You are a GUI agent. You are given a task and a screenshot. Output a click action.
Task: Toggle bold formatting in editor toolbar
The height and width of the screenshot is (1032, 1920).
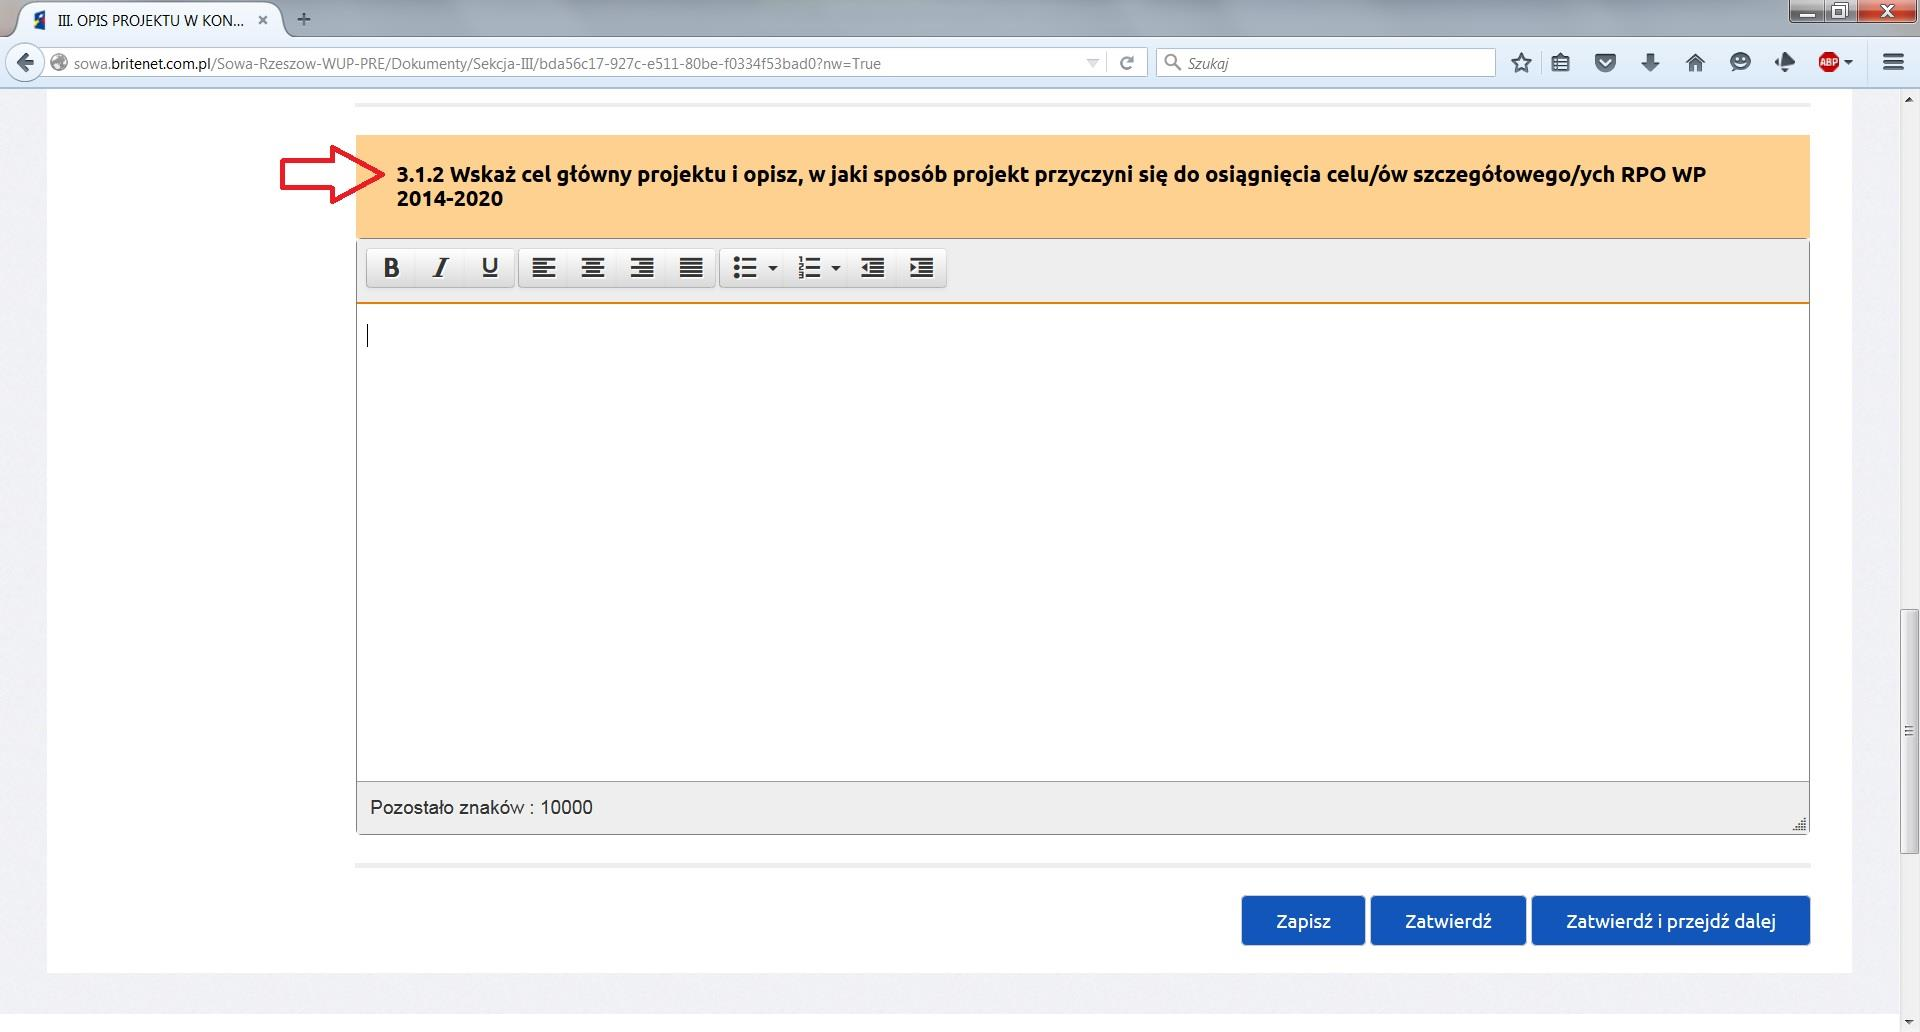(x=391, y=268)
